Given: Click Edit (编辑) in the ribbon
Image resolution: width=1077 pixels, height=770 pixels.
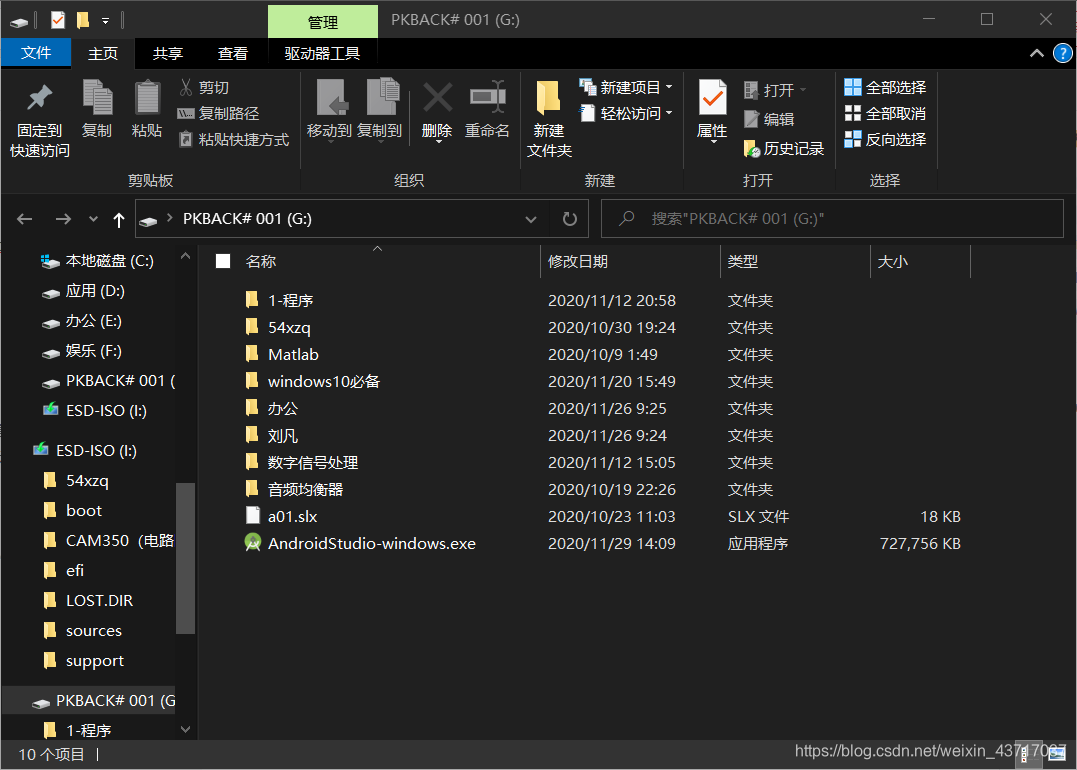Looking at the screenshot, I should [x=769, y=119].
